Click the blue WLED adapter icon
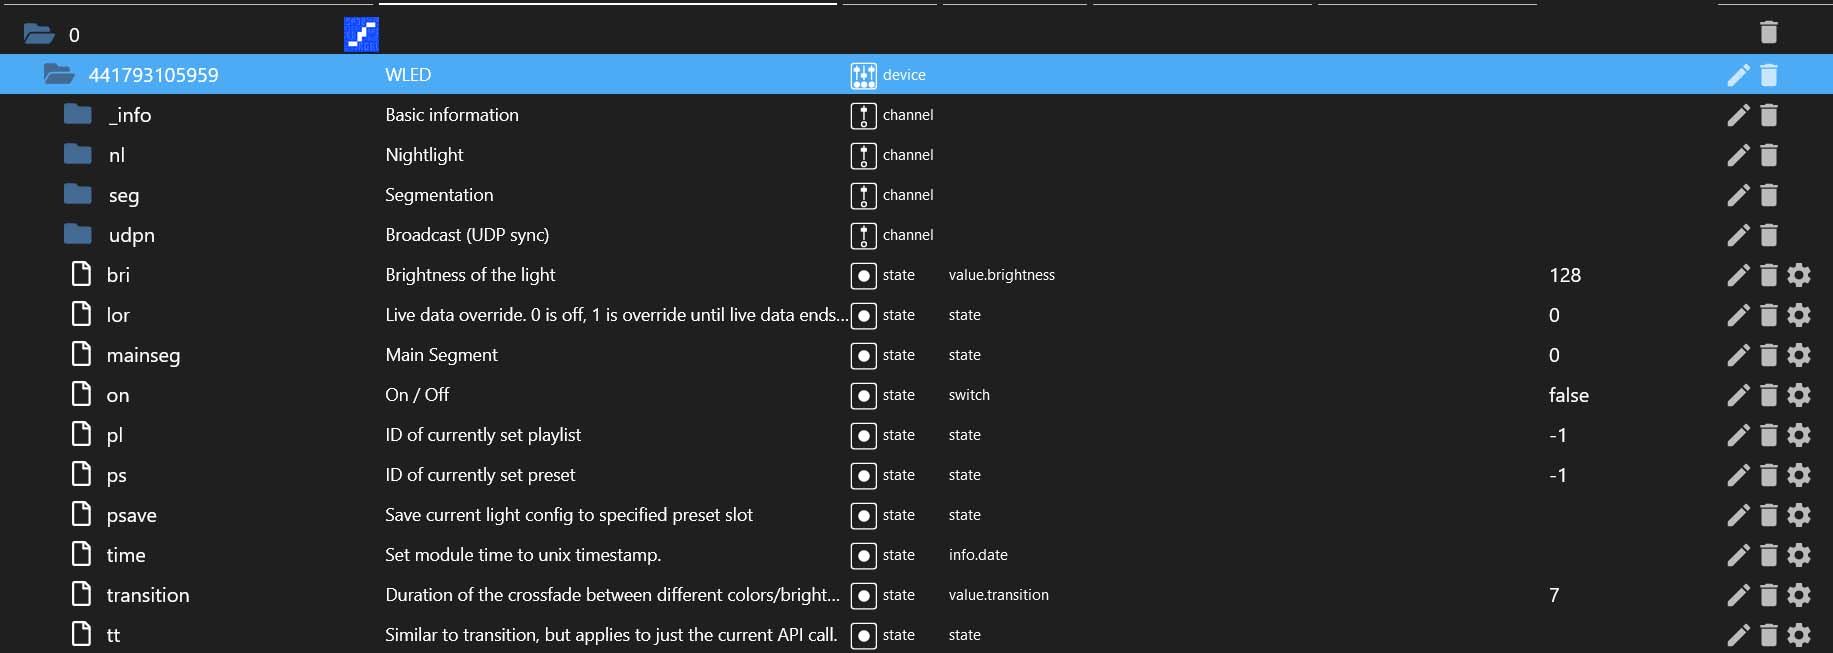 361,34
